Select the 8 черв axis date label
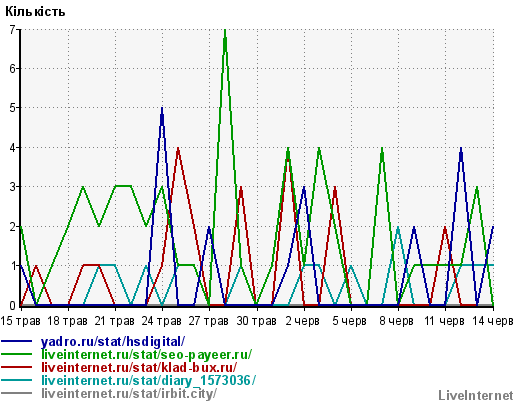Image resolution: width=520 pixels, height=405 pixels. tap(396, 321)
